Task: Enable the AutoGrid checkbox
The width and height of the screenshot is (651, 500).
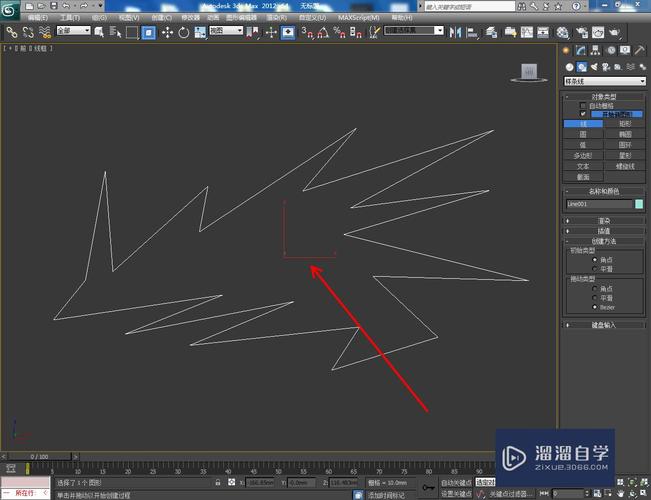Action: pos(583,105)
